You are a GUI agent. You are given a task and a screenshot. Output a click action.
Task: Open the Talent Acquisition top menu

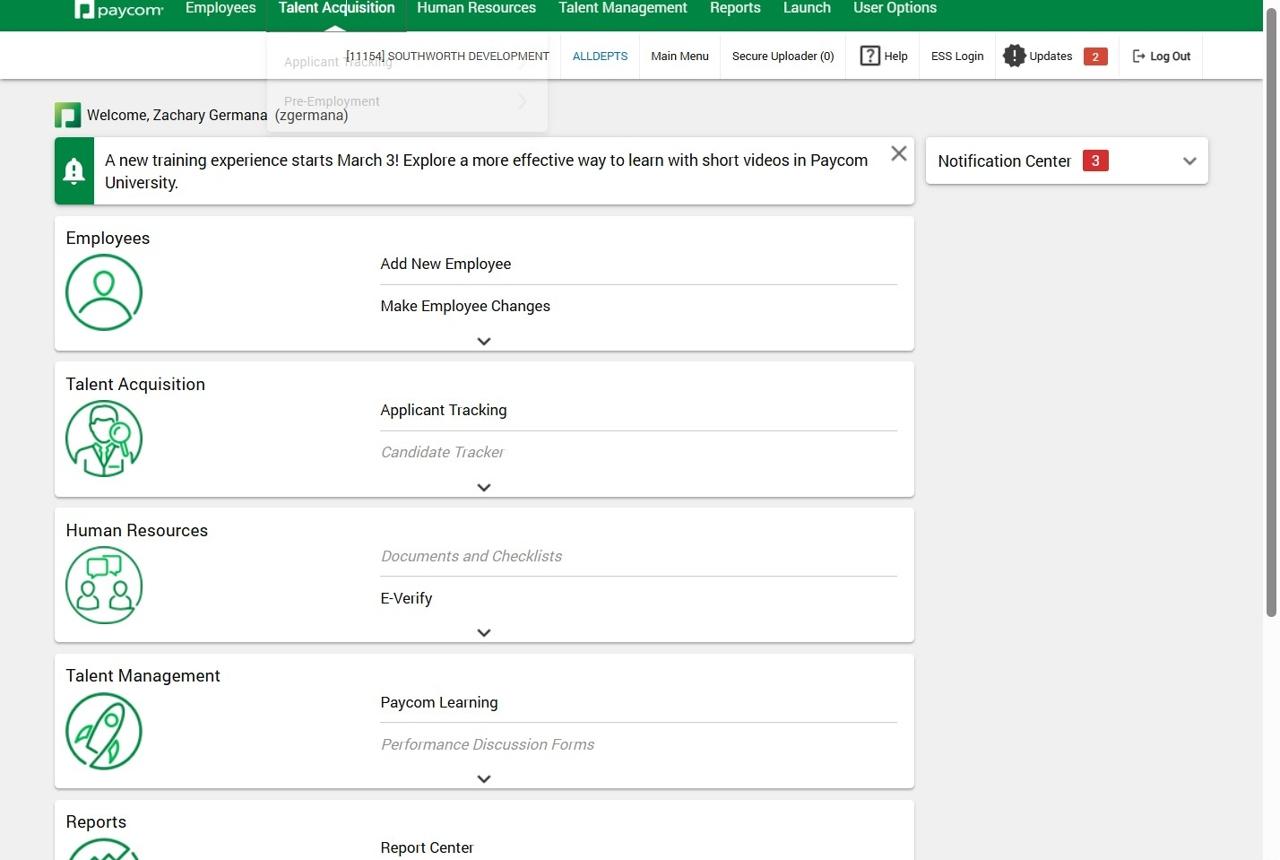pos(337,8)
